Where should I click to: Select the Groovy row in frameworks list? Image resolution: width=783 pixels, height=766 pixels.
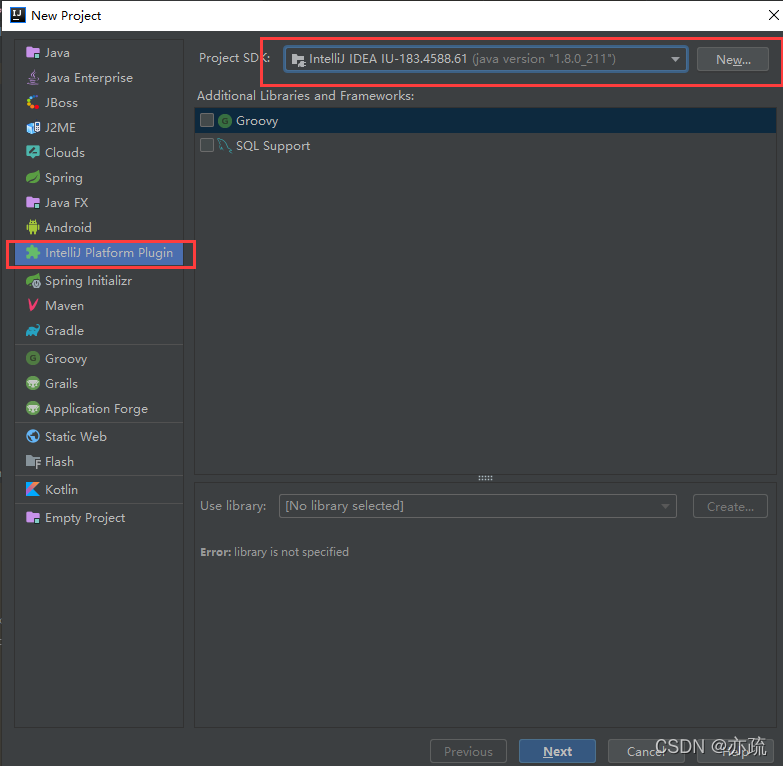click(x=485, y=120)
